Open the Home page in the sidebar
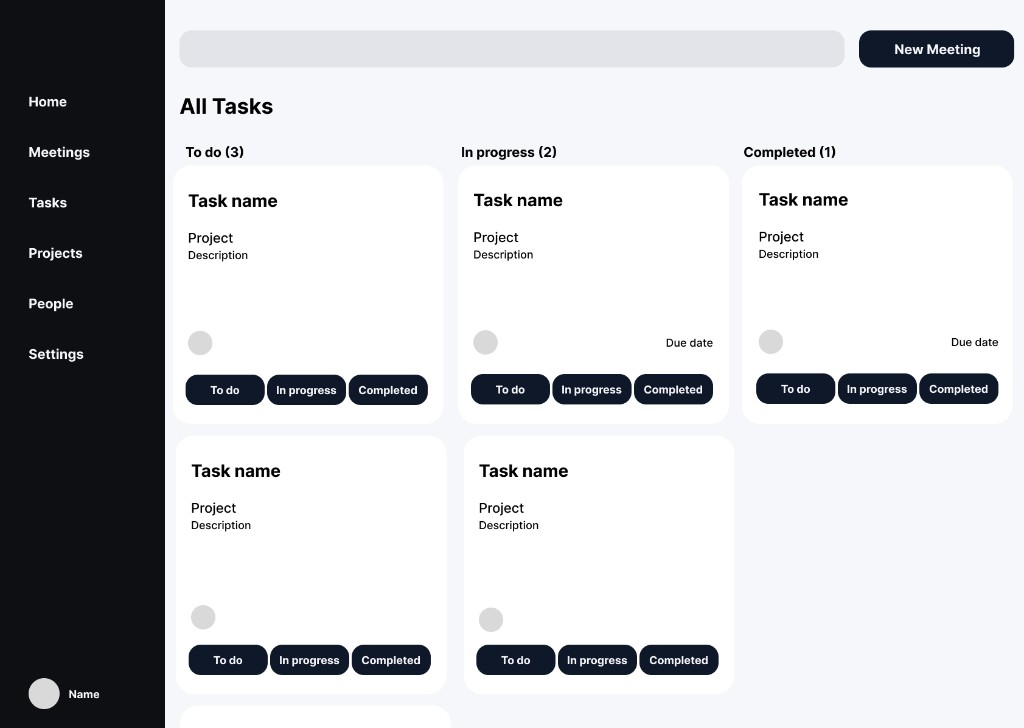 [x=47, y=102]
